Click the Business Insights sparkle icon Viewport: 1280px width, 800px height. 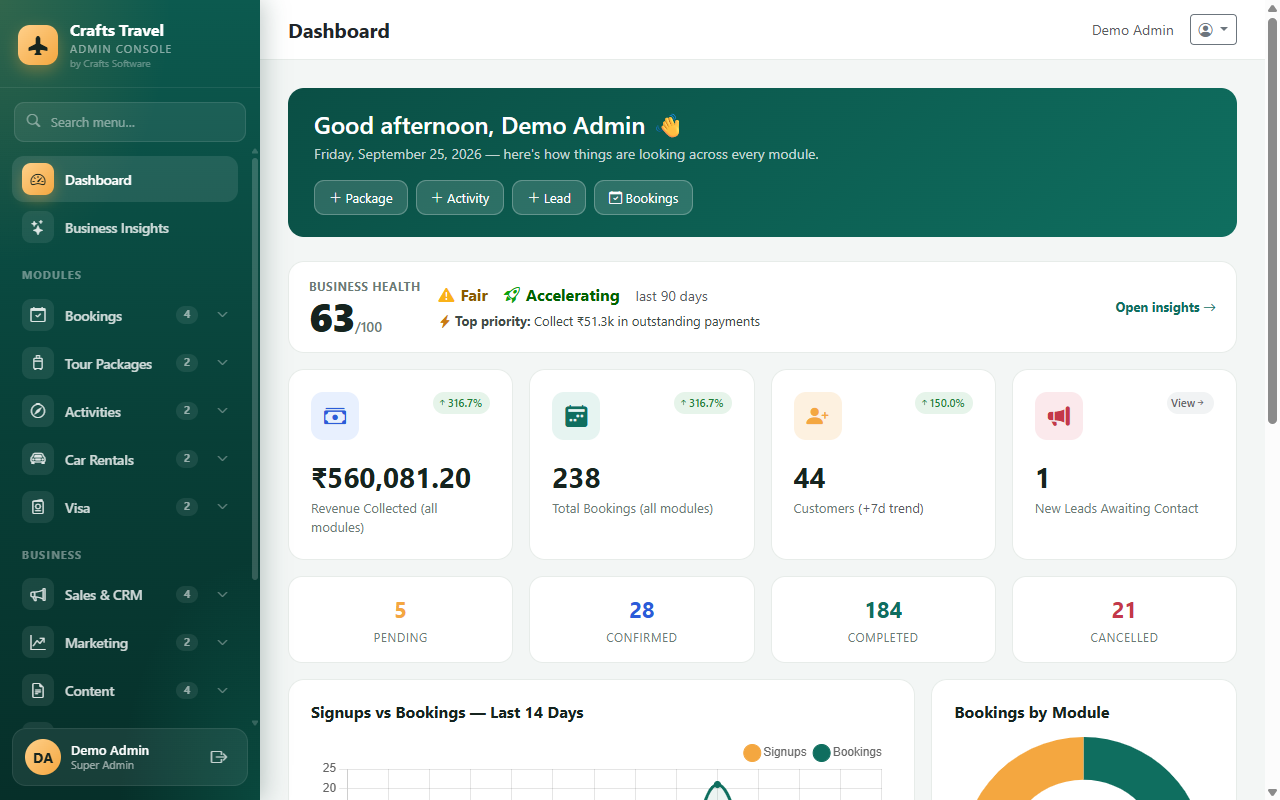pyautogui.click(x=38, y=228)
